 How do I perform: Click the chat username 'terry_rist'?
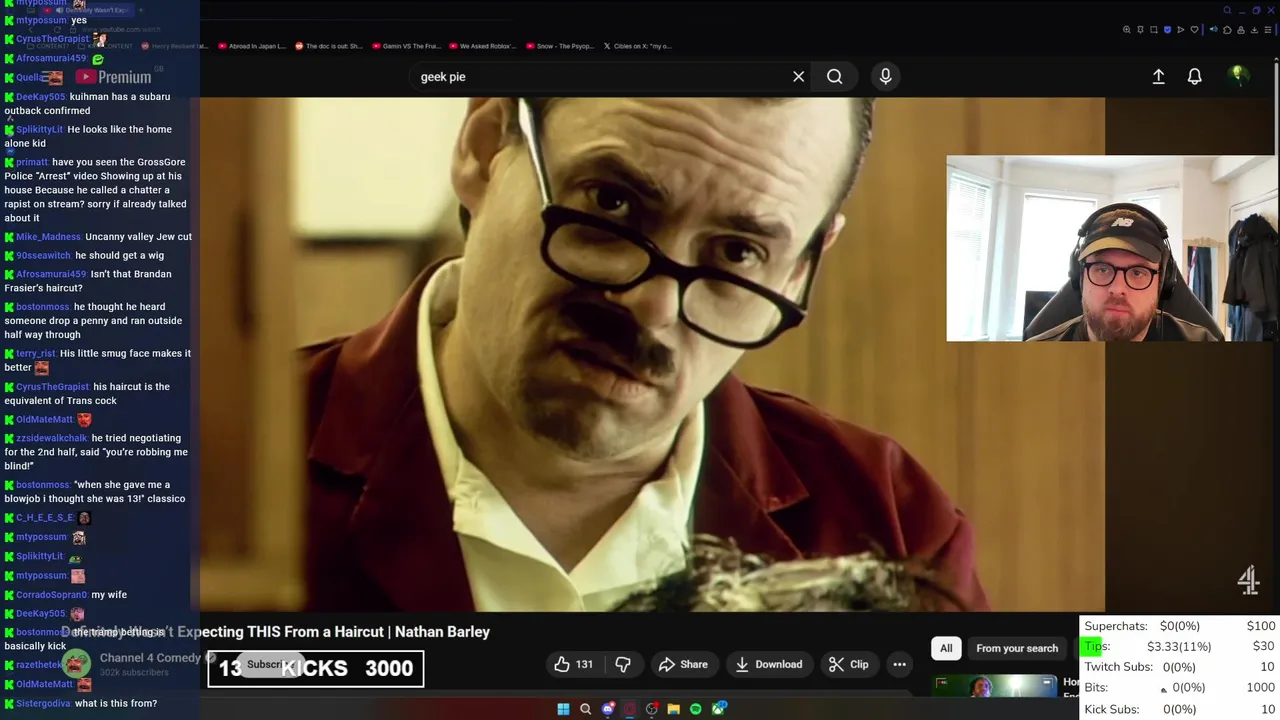pos(36,354)
